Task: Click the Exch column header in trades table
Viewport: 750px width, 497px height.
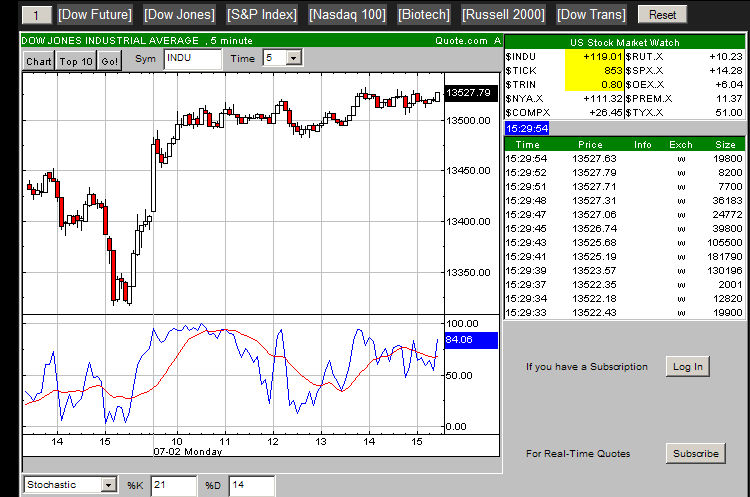Action: pyautogui.click(x=681, y=144)
